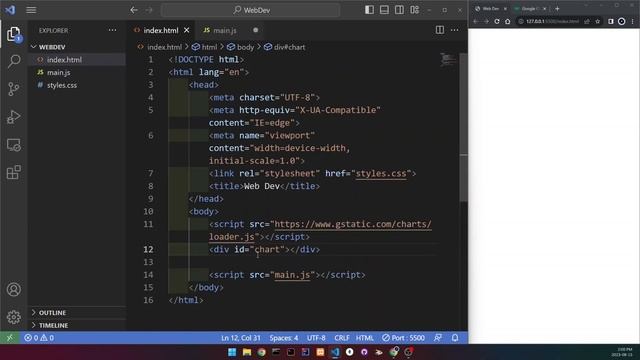Toggle the primary sidebar visibility
Image resolution: width=640 pixels, height=360 pixels.
pos(369,10)
